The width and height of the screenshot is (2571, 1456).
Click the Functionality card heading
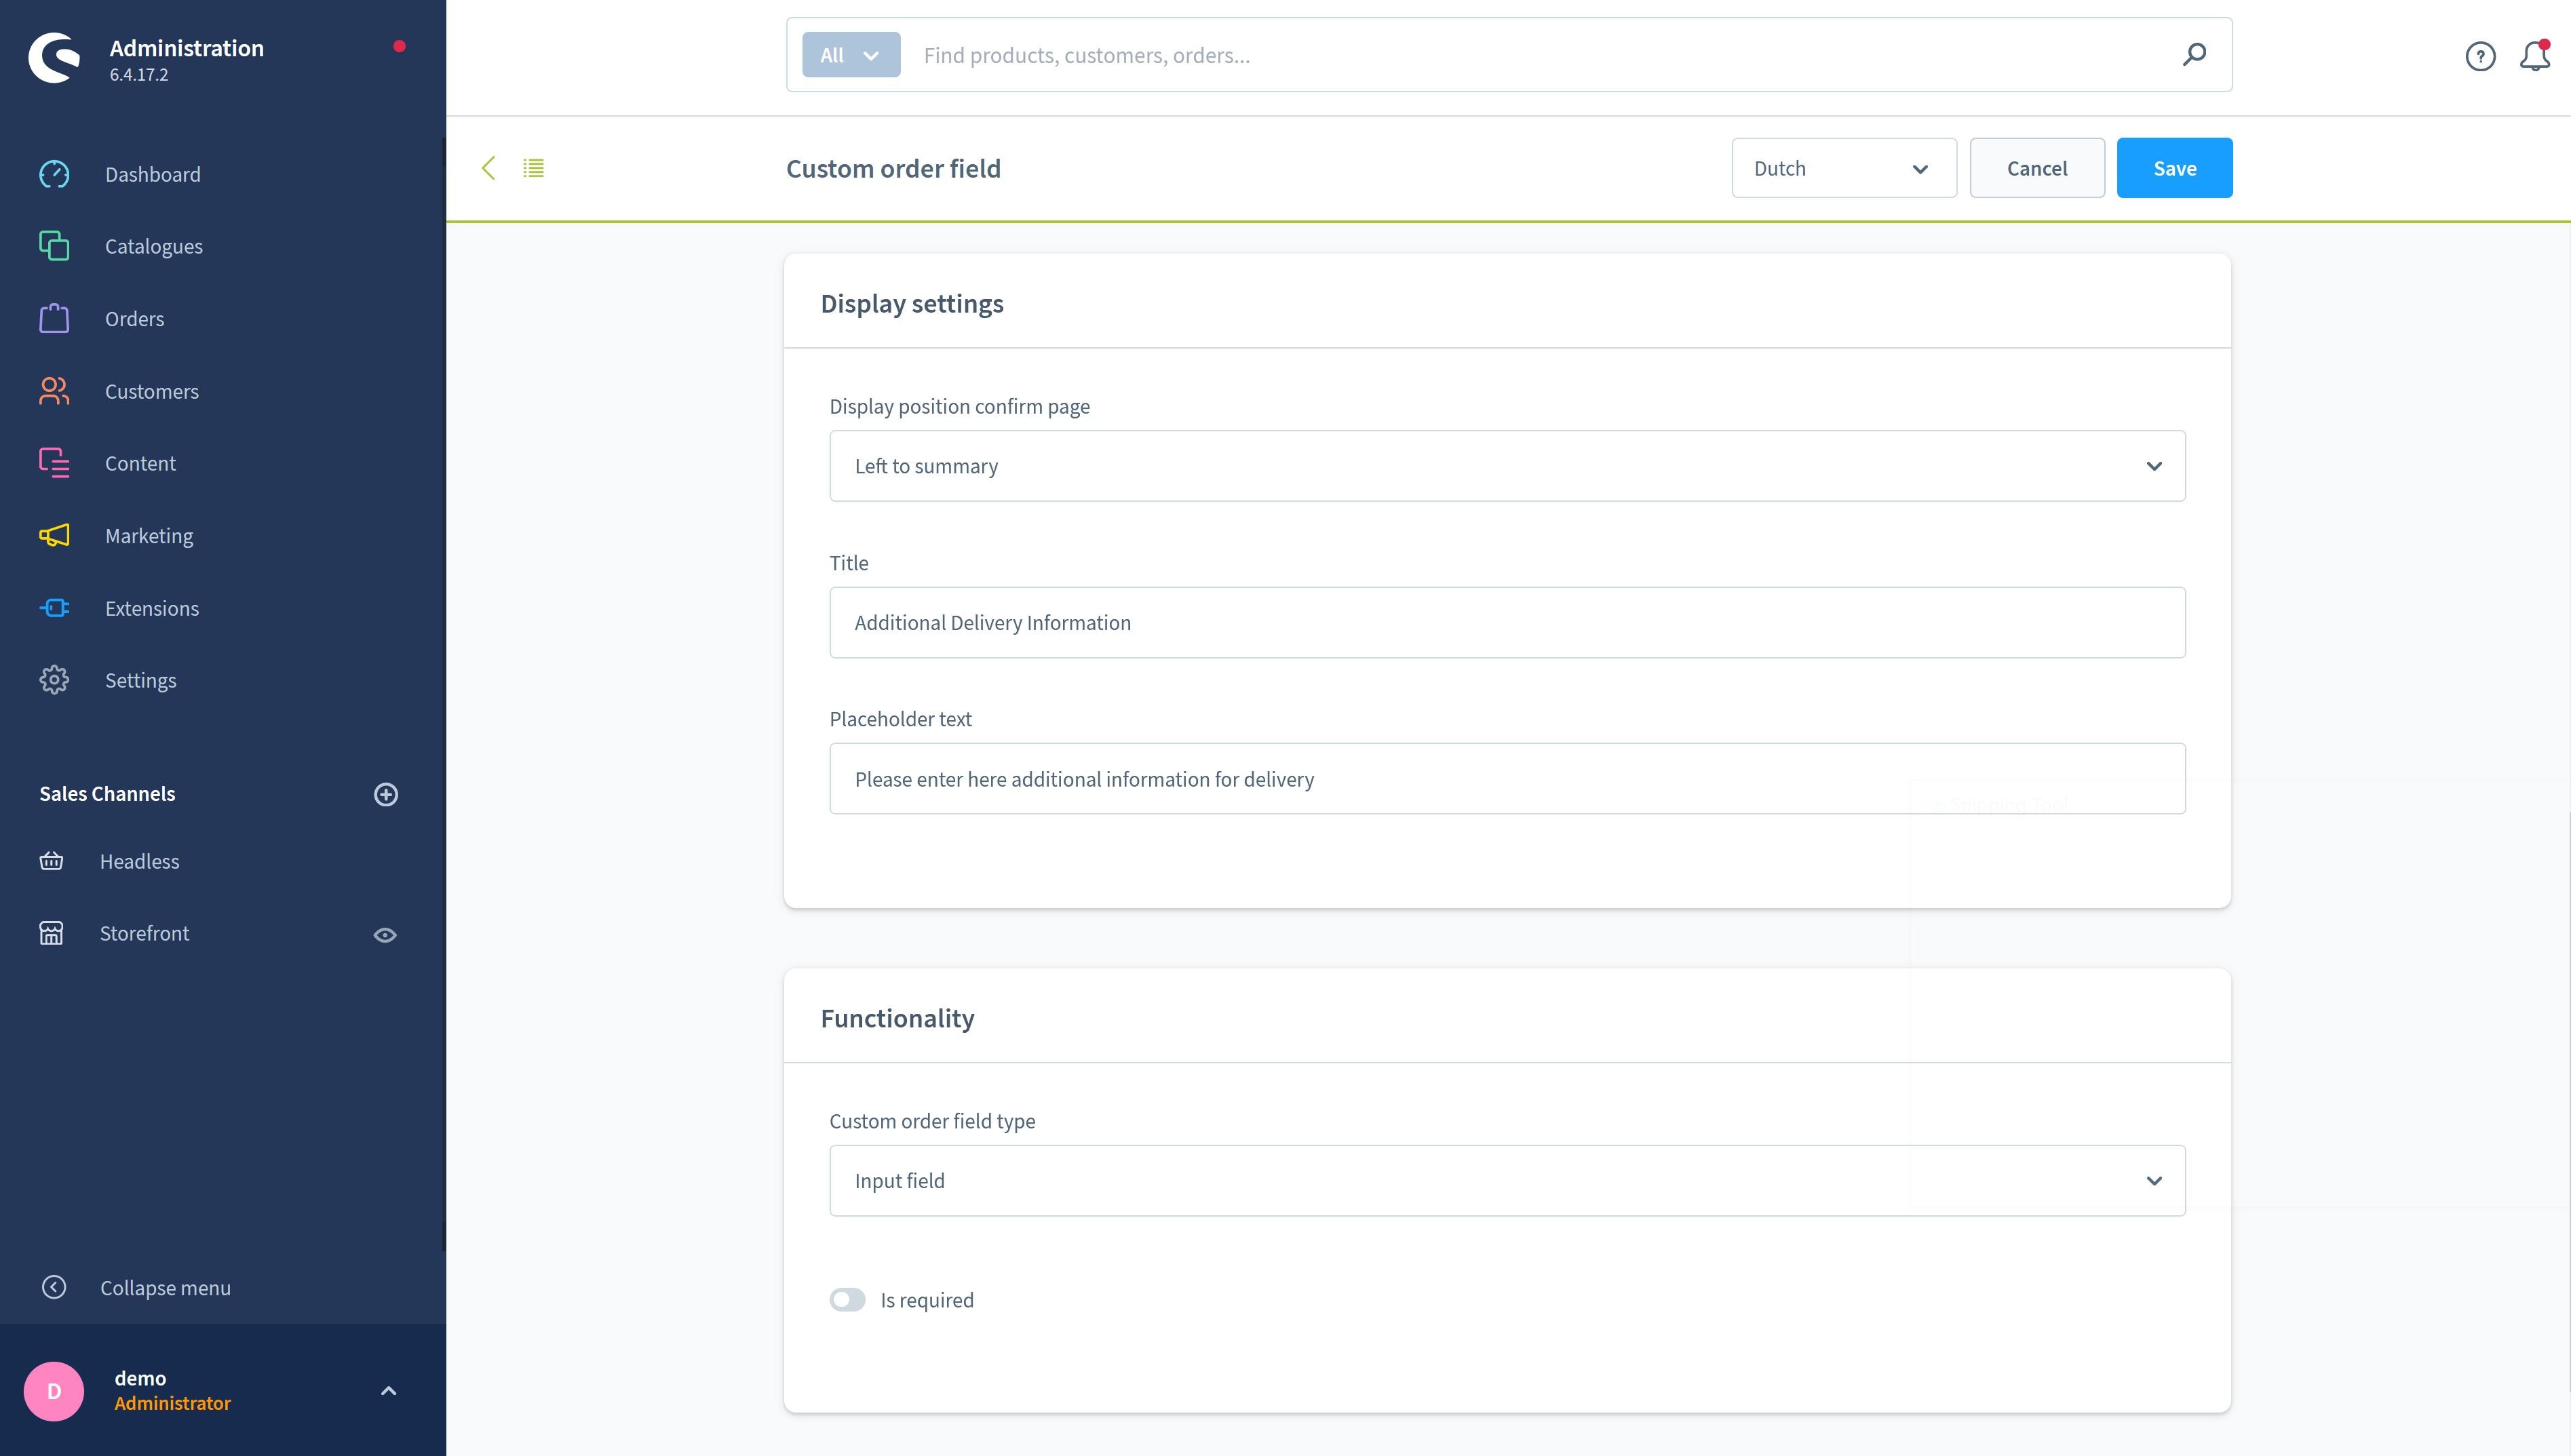(x=897, y=1018)
